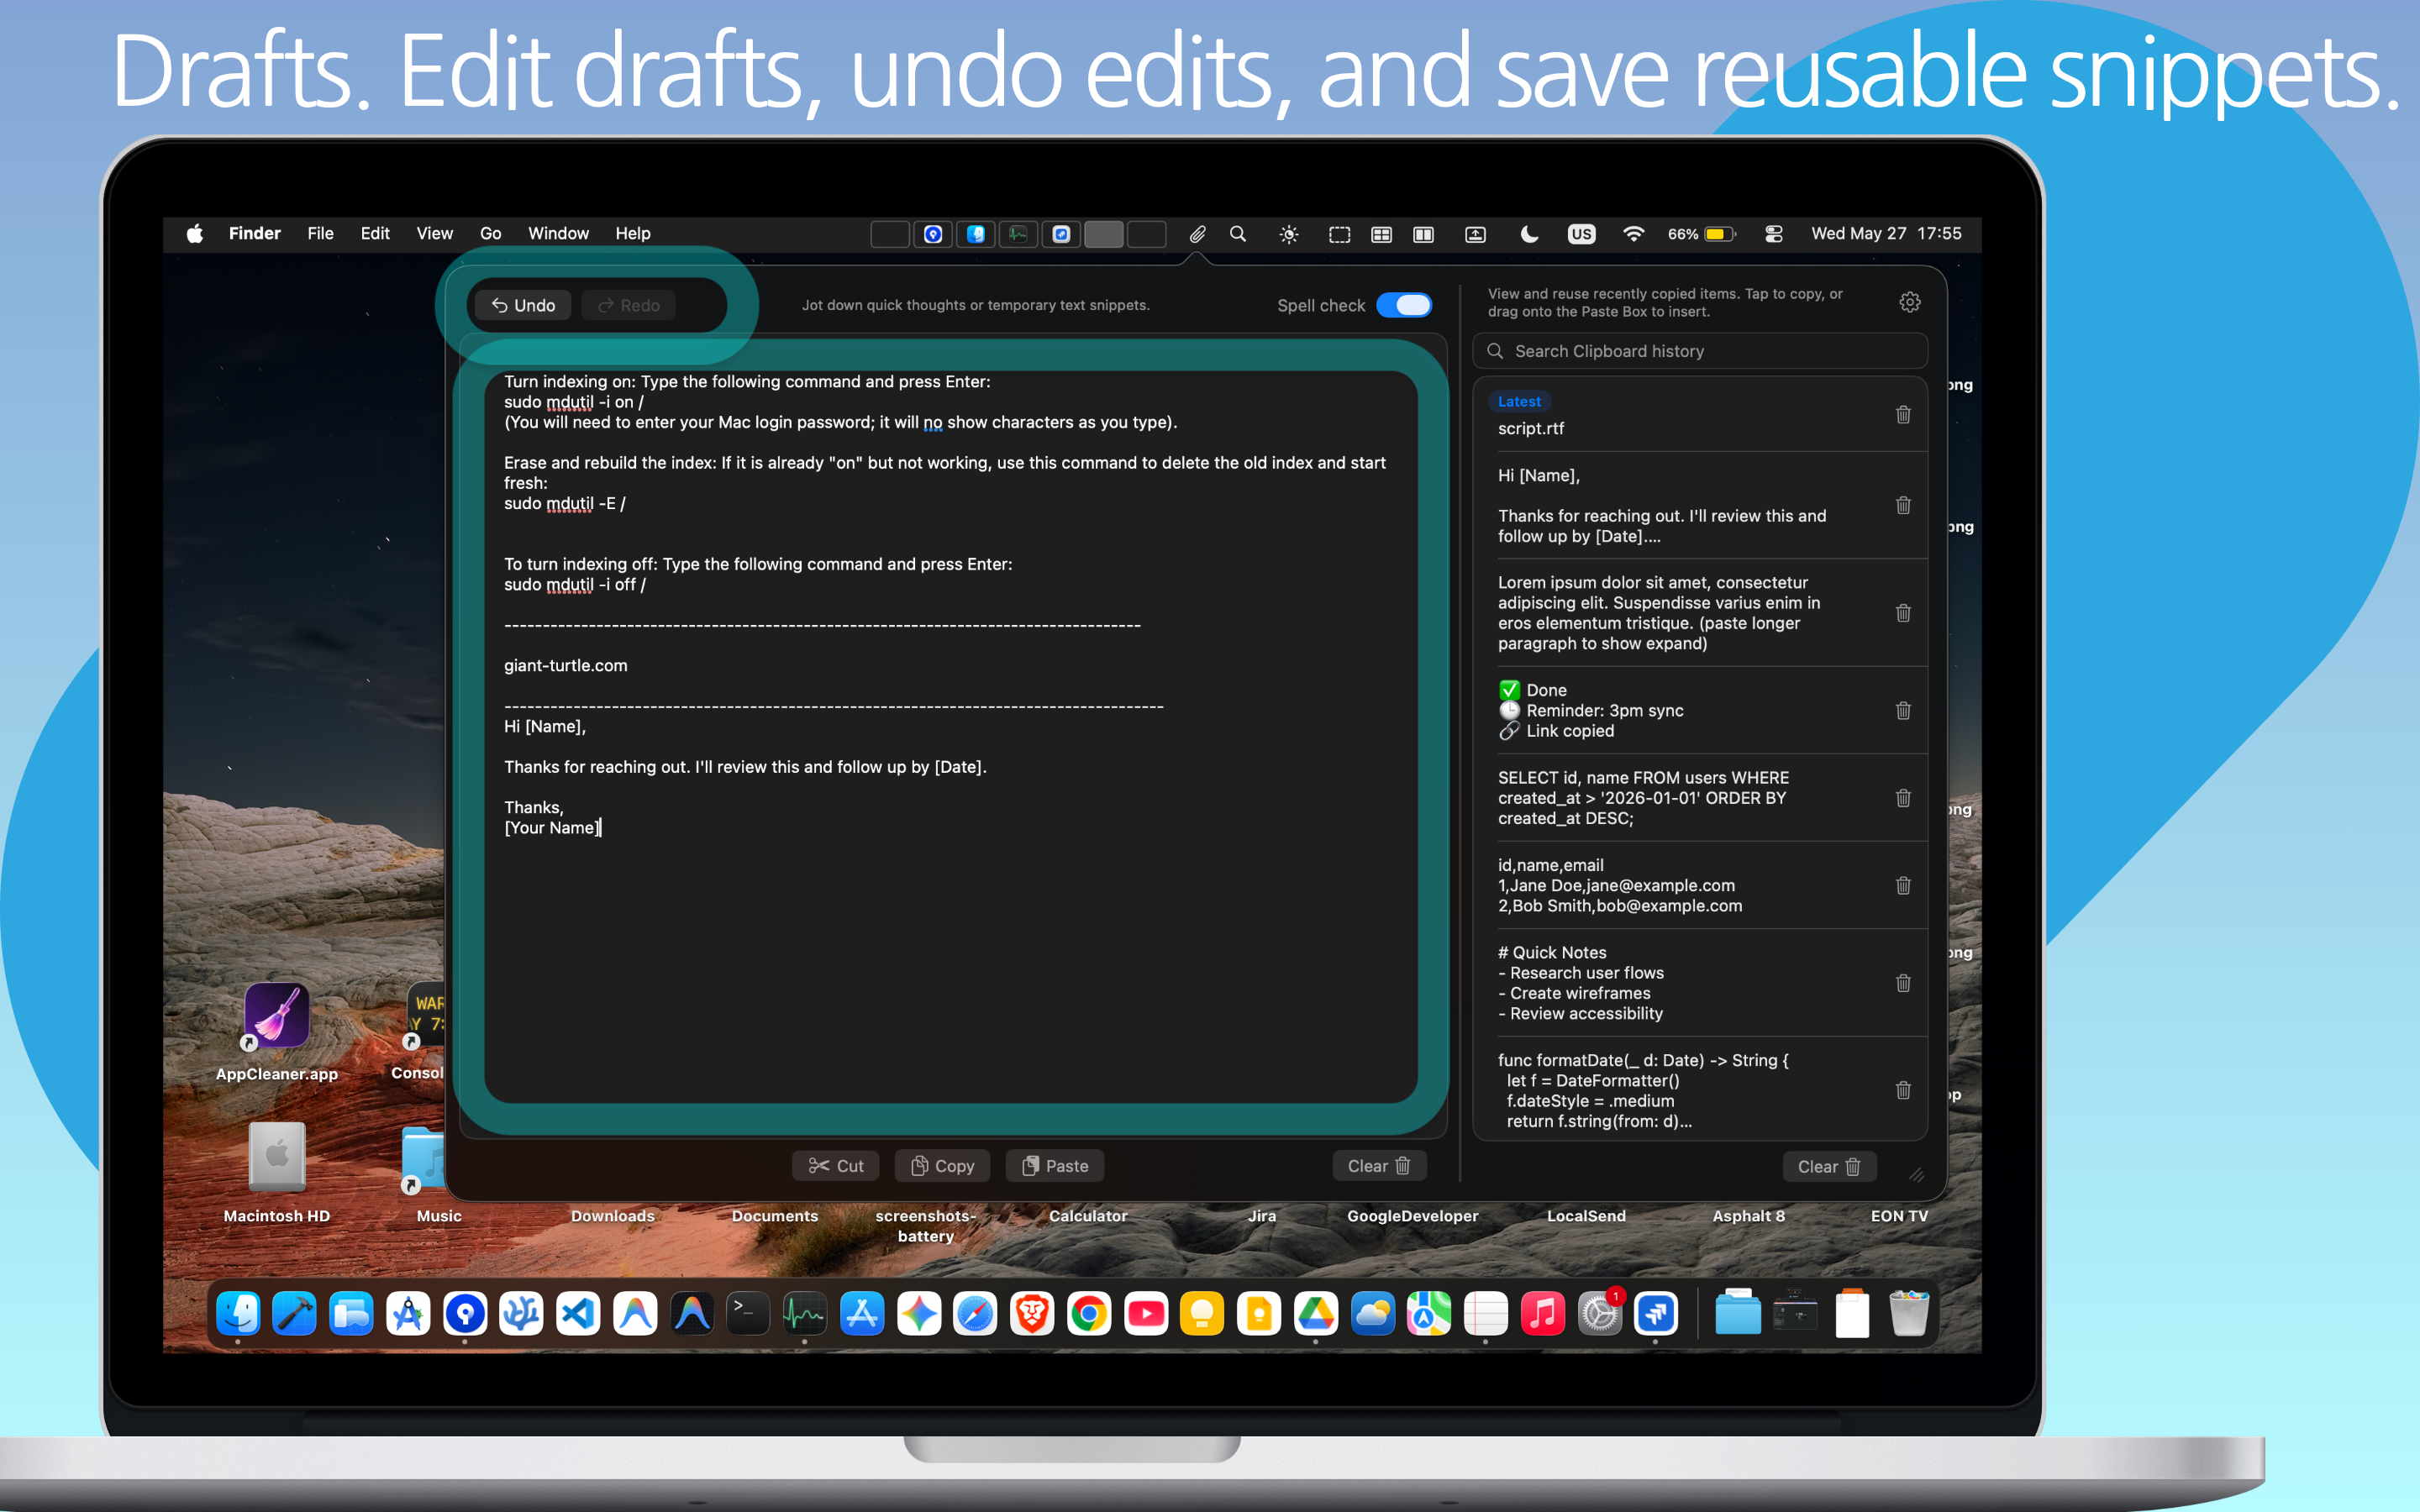
Task: Launch Xcode from the Dock
Action: tap(294, 1314)
